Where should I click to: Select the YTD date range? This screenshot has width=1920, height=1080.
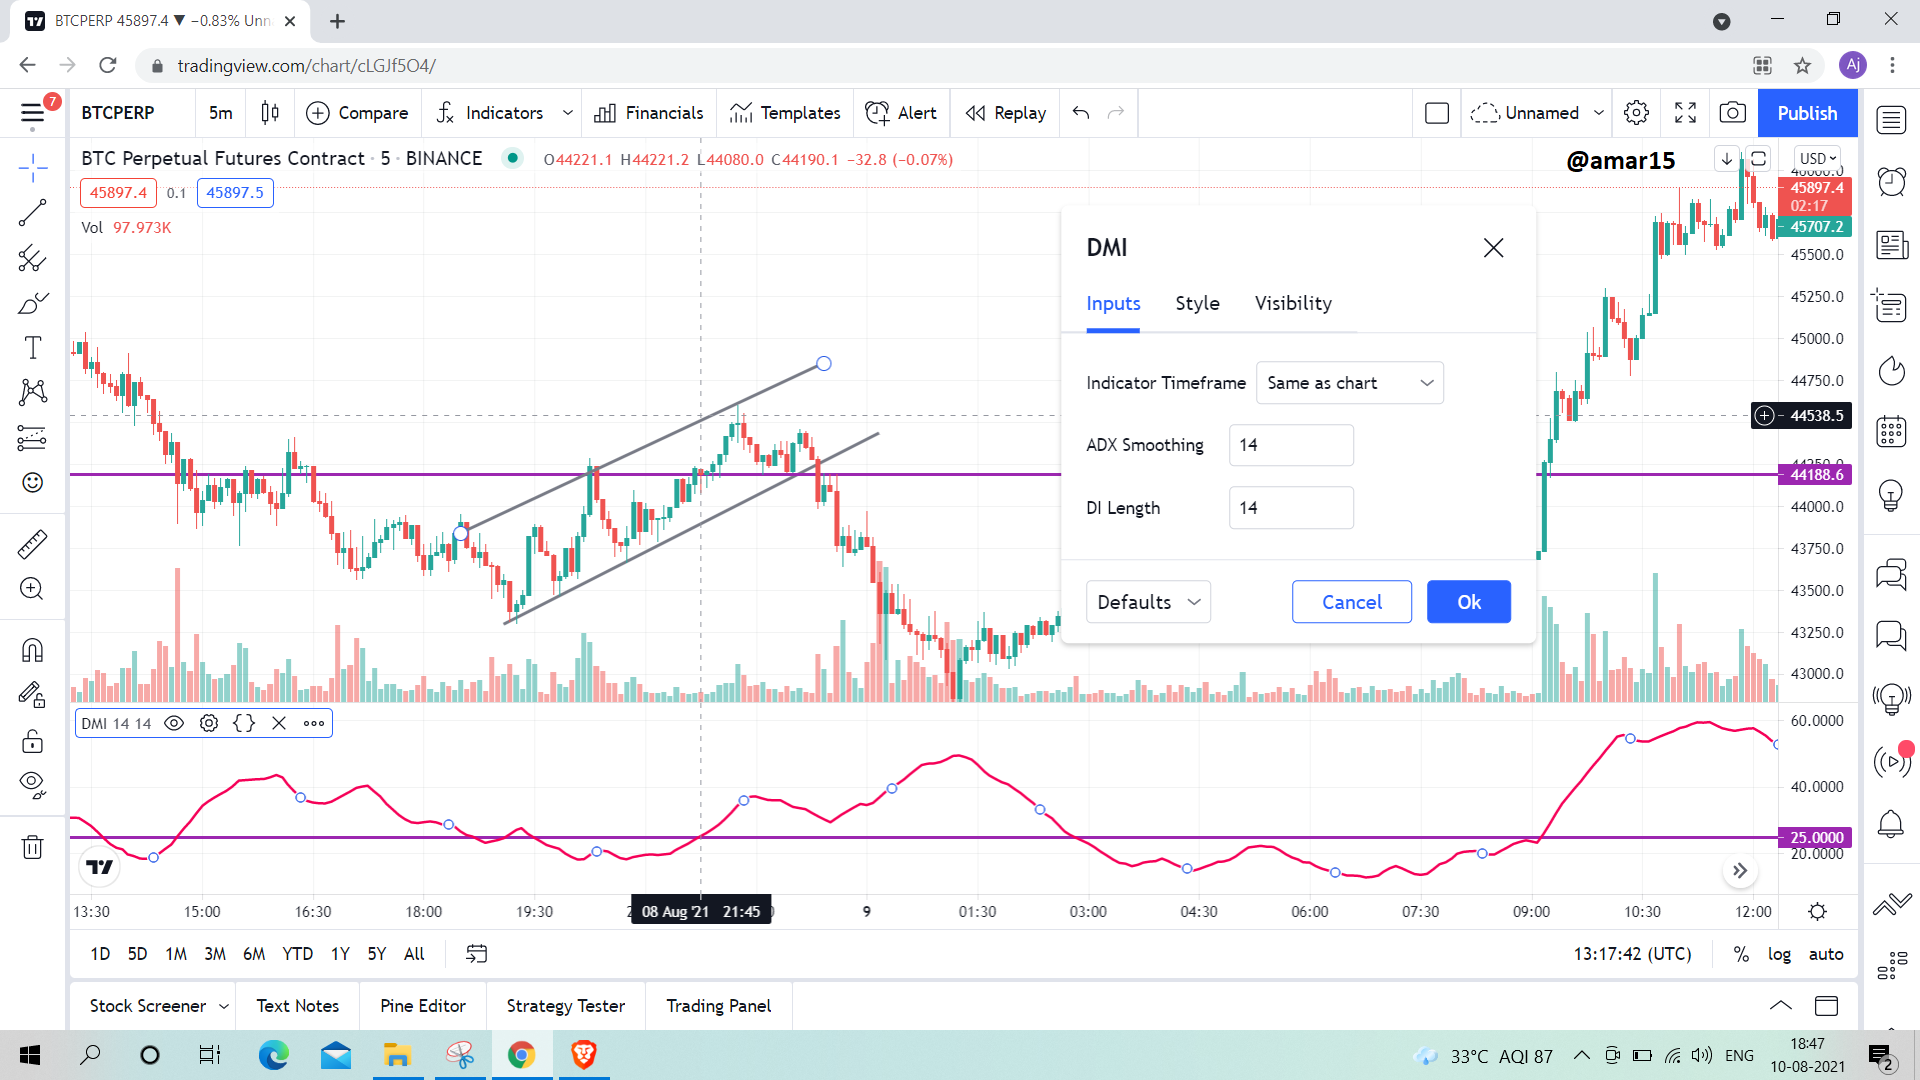point(297,954)
